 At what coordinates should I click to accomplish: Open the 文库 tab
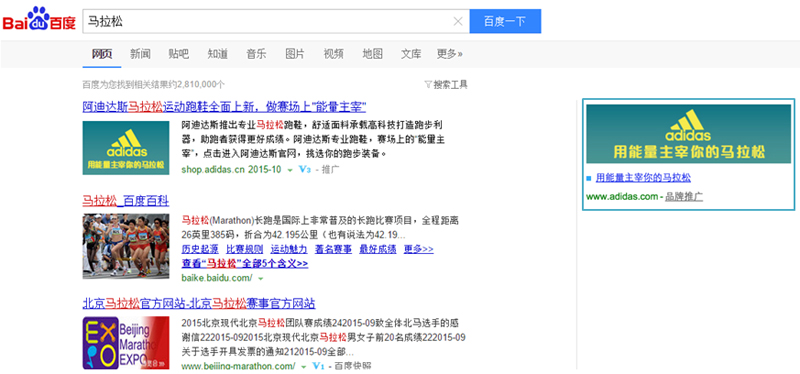pos(411,54)
